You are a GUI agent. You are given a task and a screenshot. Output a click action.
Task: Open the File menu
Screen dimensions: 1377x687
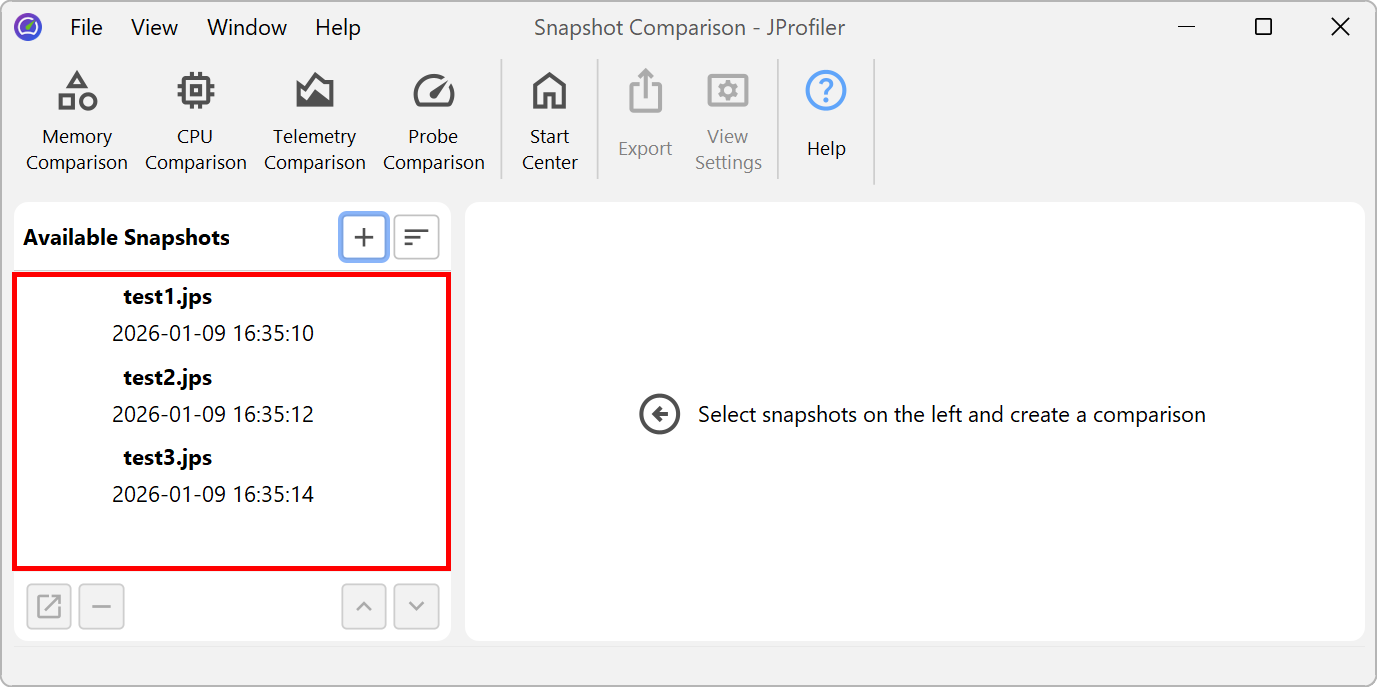86,28
